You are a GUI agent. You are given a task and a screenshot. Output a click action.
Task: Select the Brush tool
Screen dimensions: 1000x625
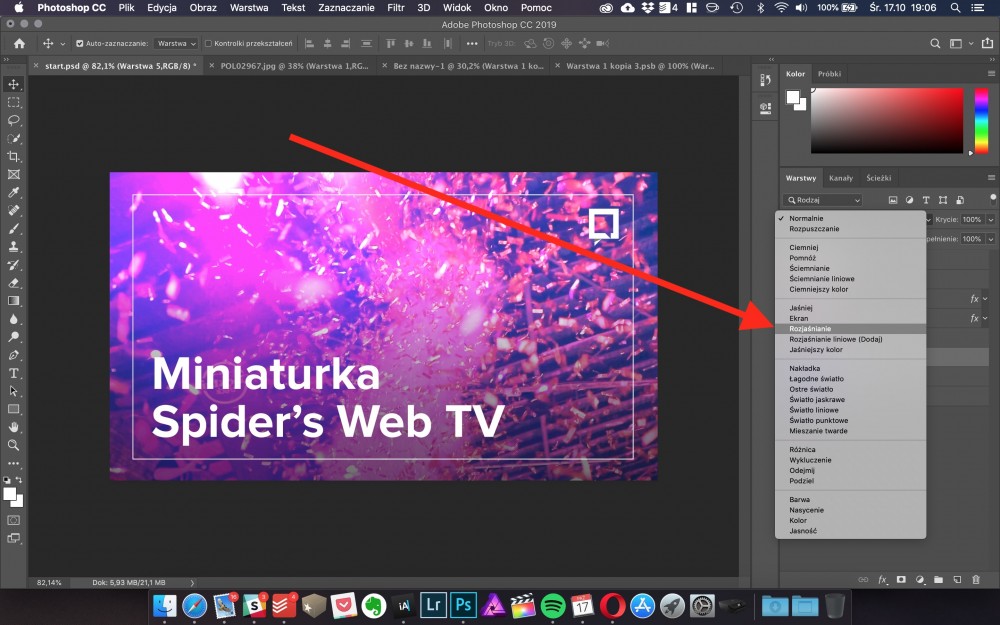[13, 228]
